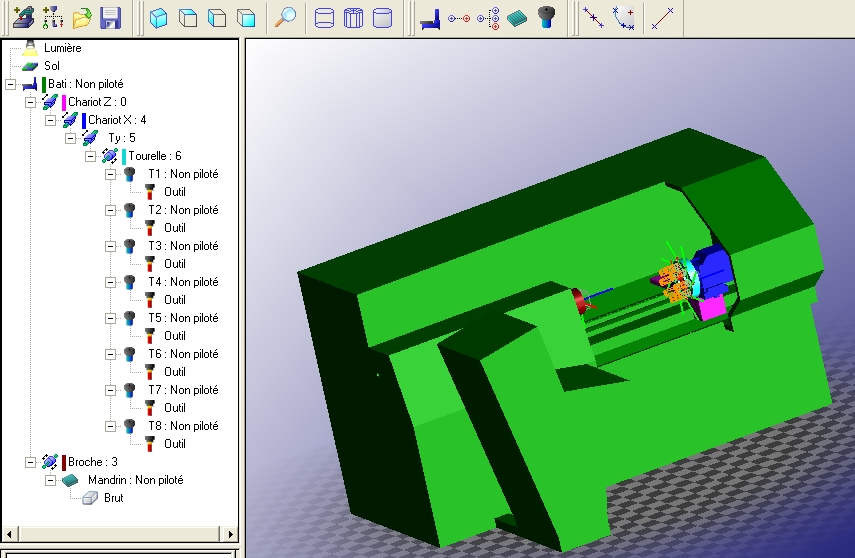Viewport: 855px width, 558px height.
Task: Select 'T2 : Non piloté' in tree
Action: [183, 210]
